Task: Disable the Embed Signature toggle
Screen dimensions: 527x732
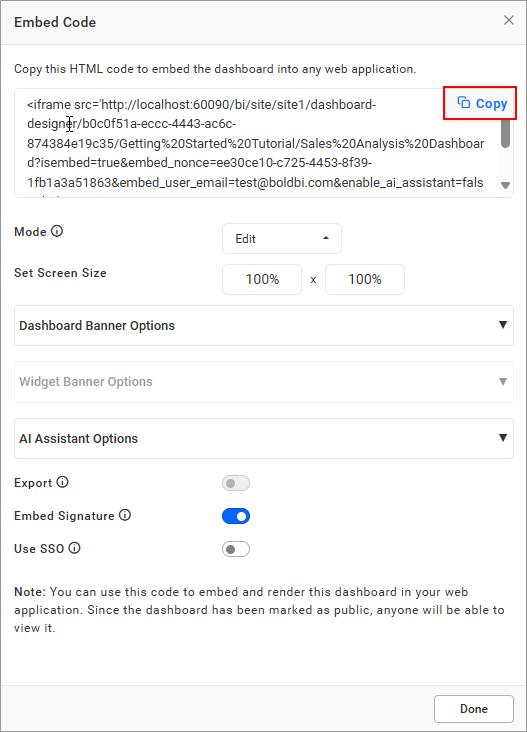Action: (236, 516)
